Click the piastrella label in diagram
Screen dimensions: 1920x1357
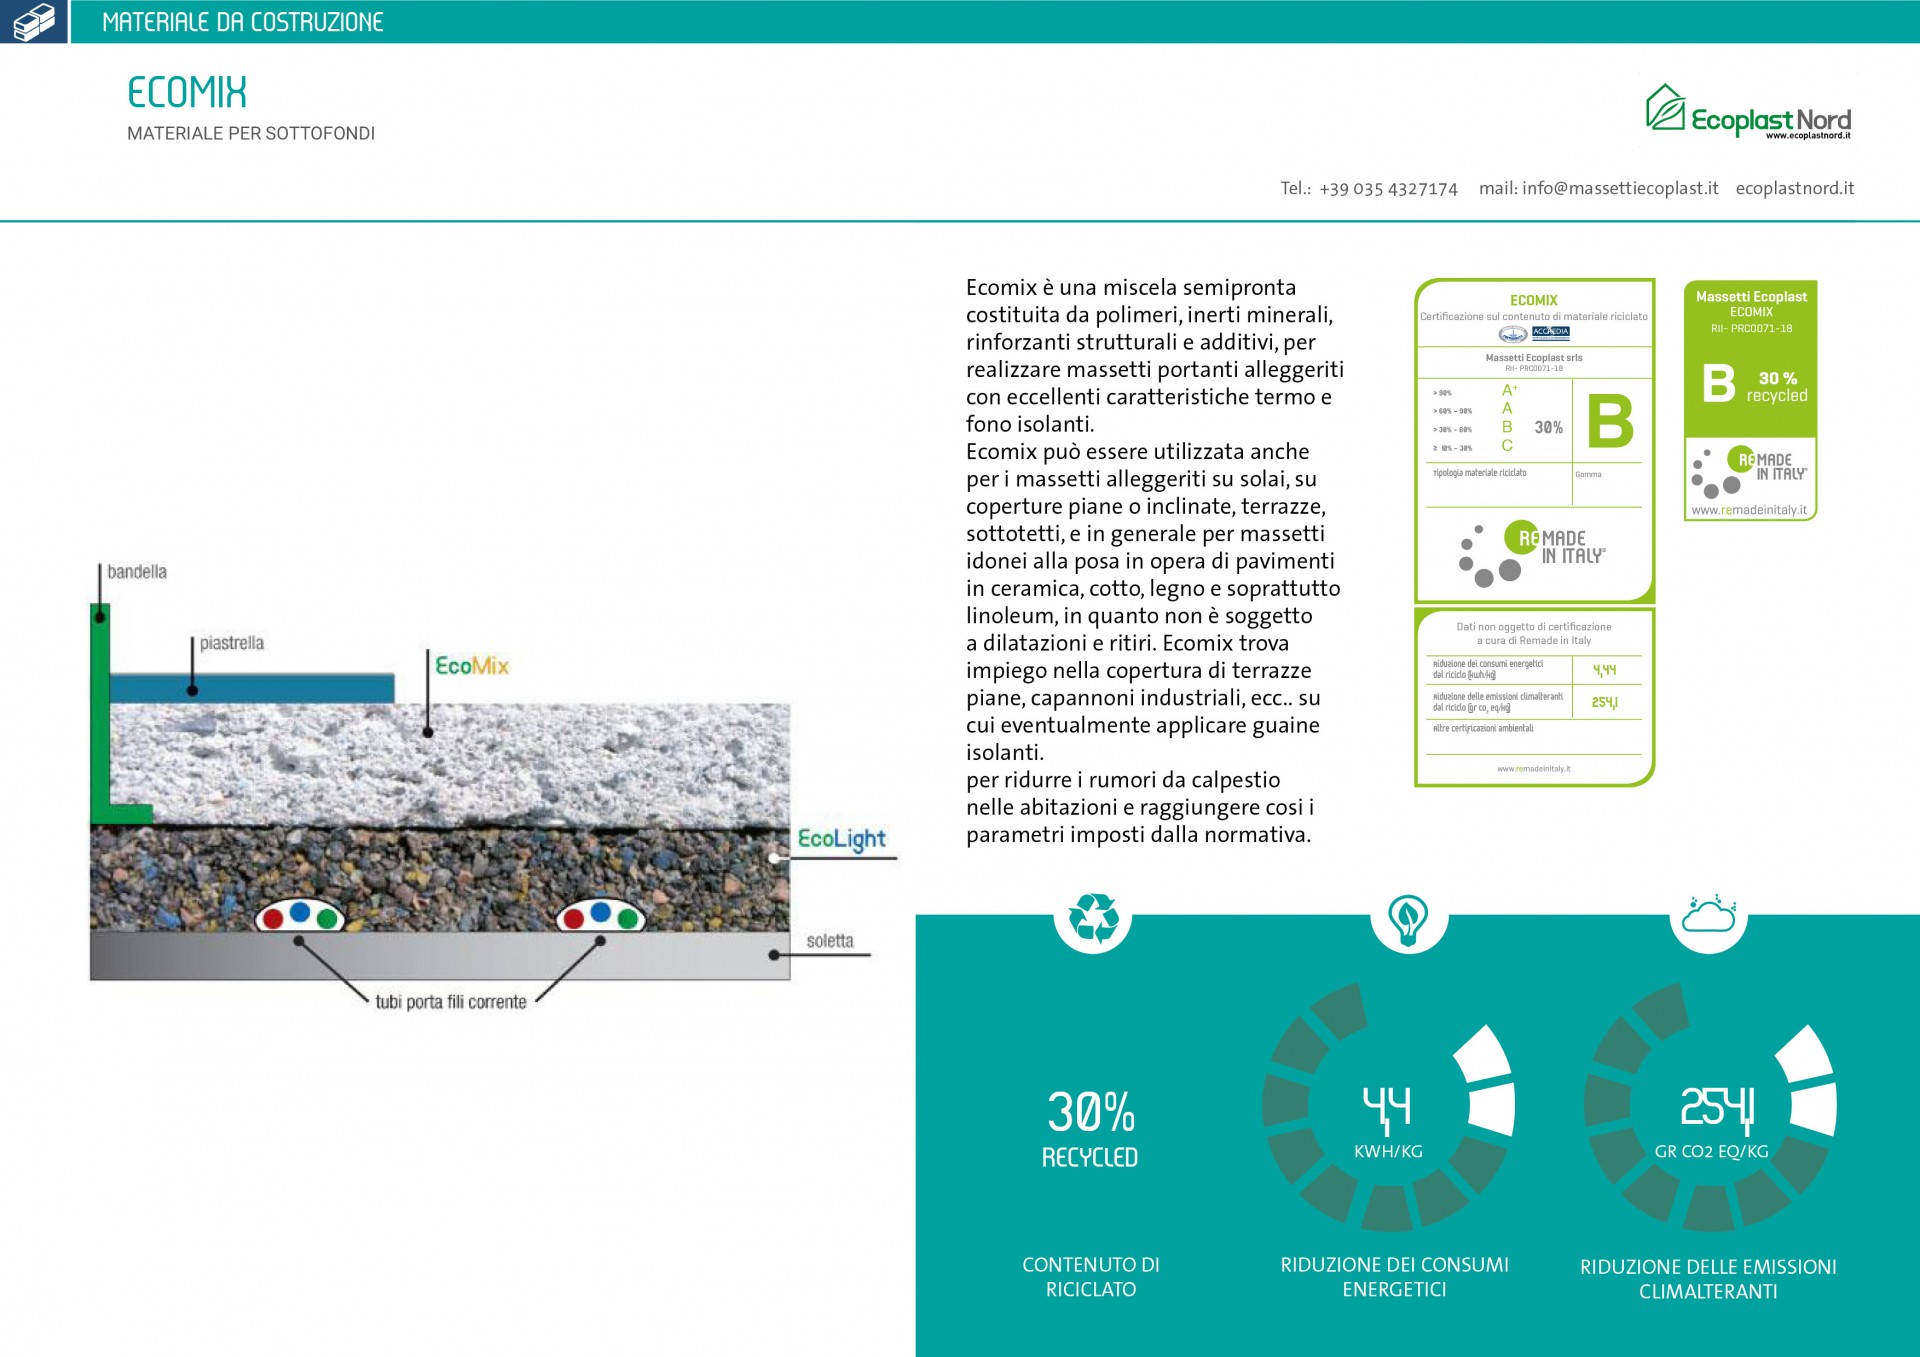pyautogui.click(x=232, y=643)
